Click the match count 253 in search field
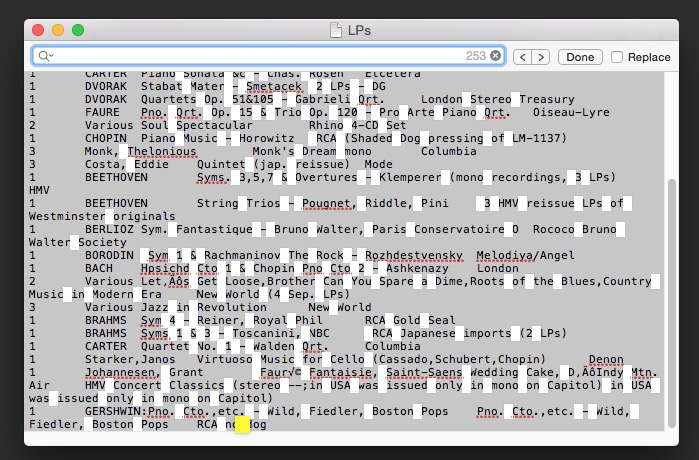Viewport: 699px width, 460px height. pyautogui.click(x=475, y=56)
